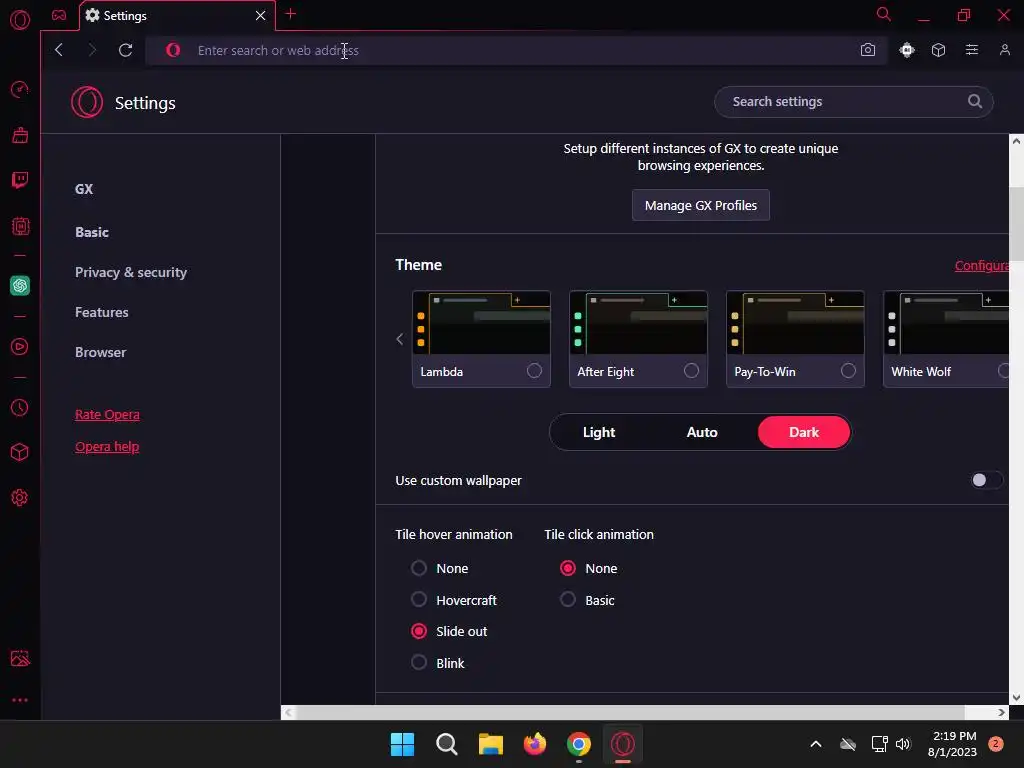
Task: Switch to the Settings tab
Action: [176, 15]
